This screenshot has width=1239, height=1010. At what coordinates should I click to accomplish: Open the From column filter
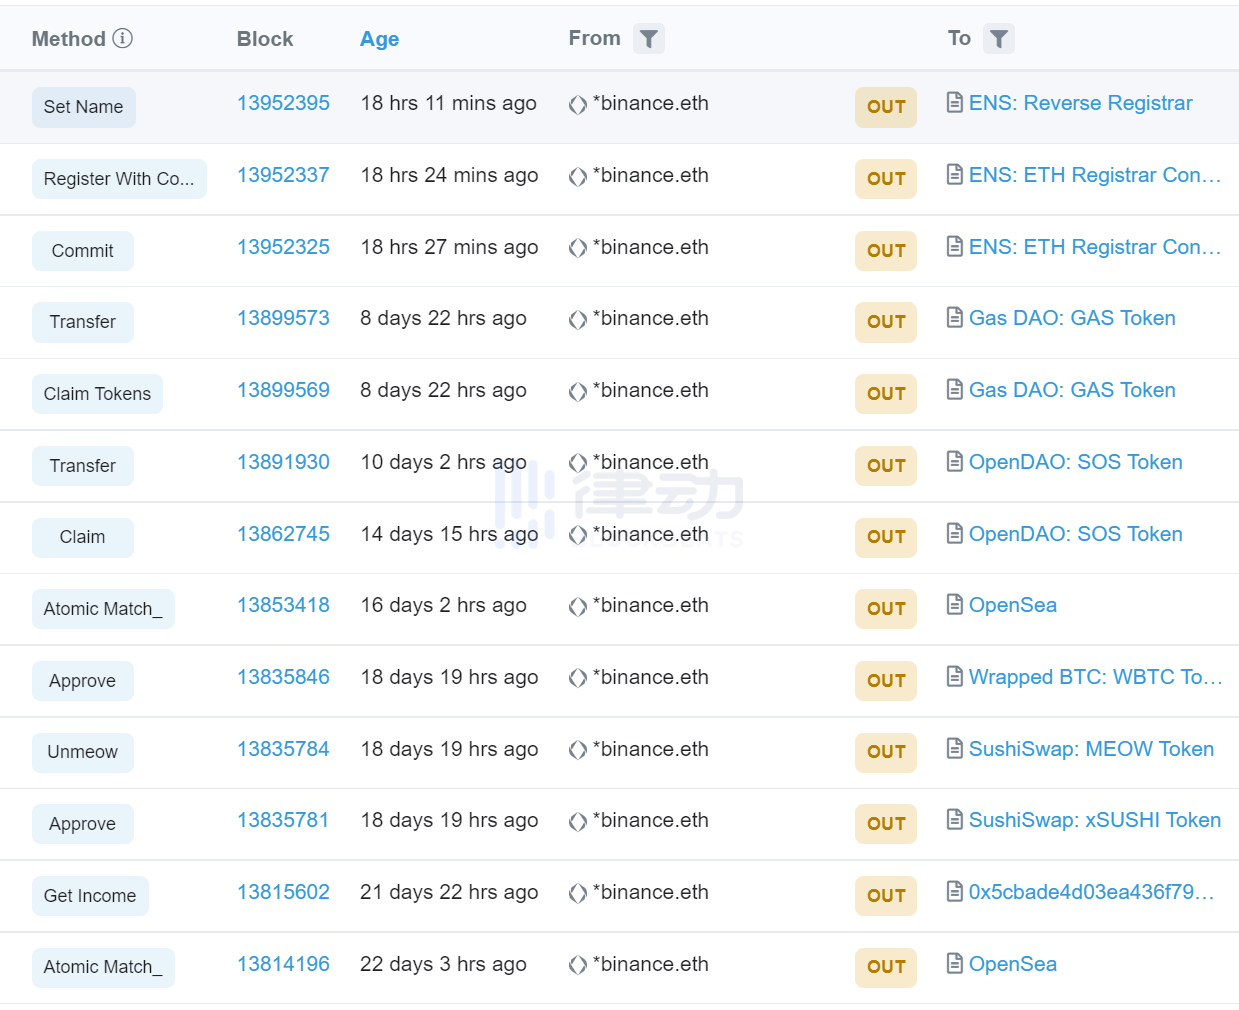click(649, 39)
